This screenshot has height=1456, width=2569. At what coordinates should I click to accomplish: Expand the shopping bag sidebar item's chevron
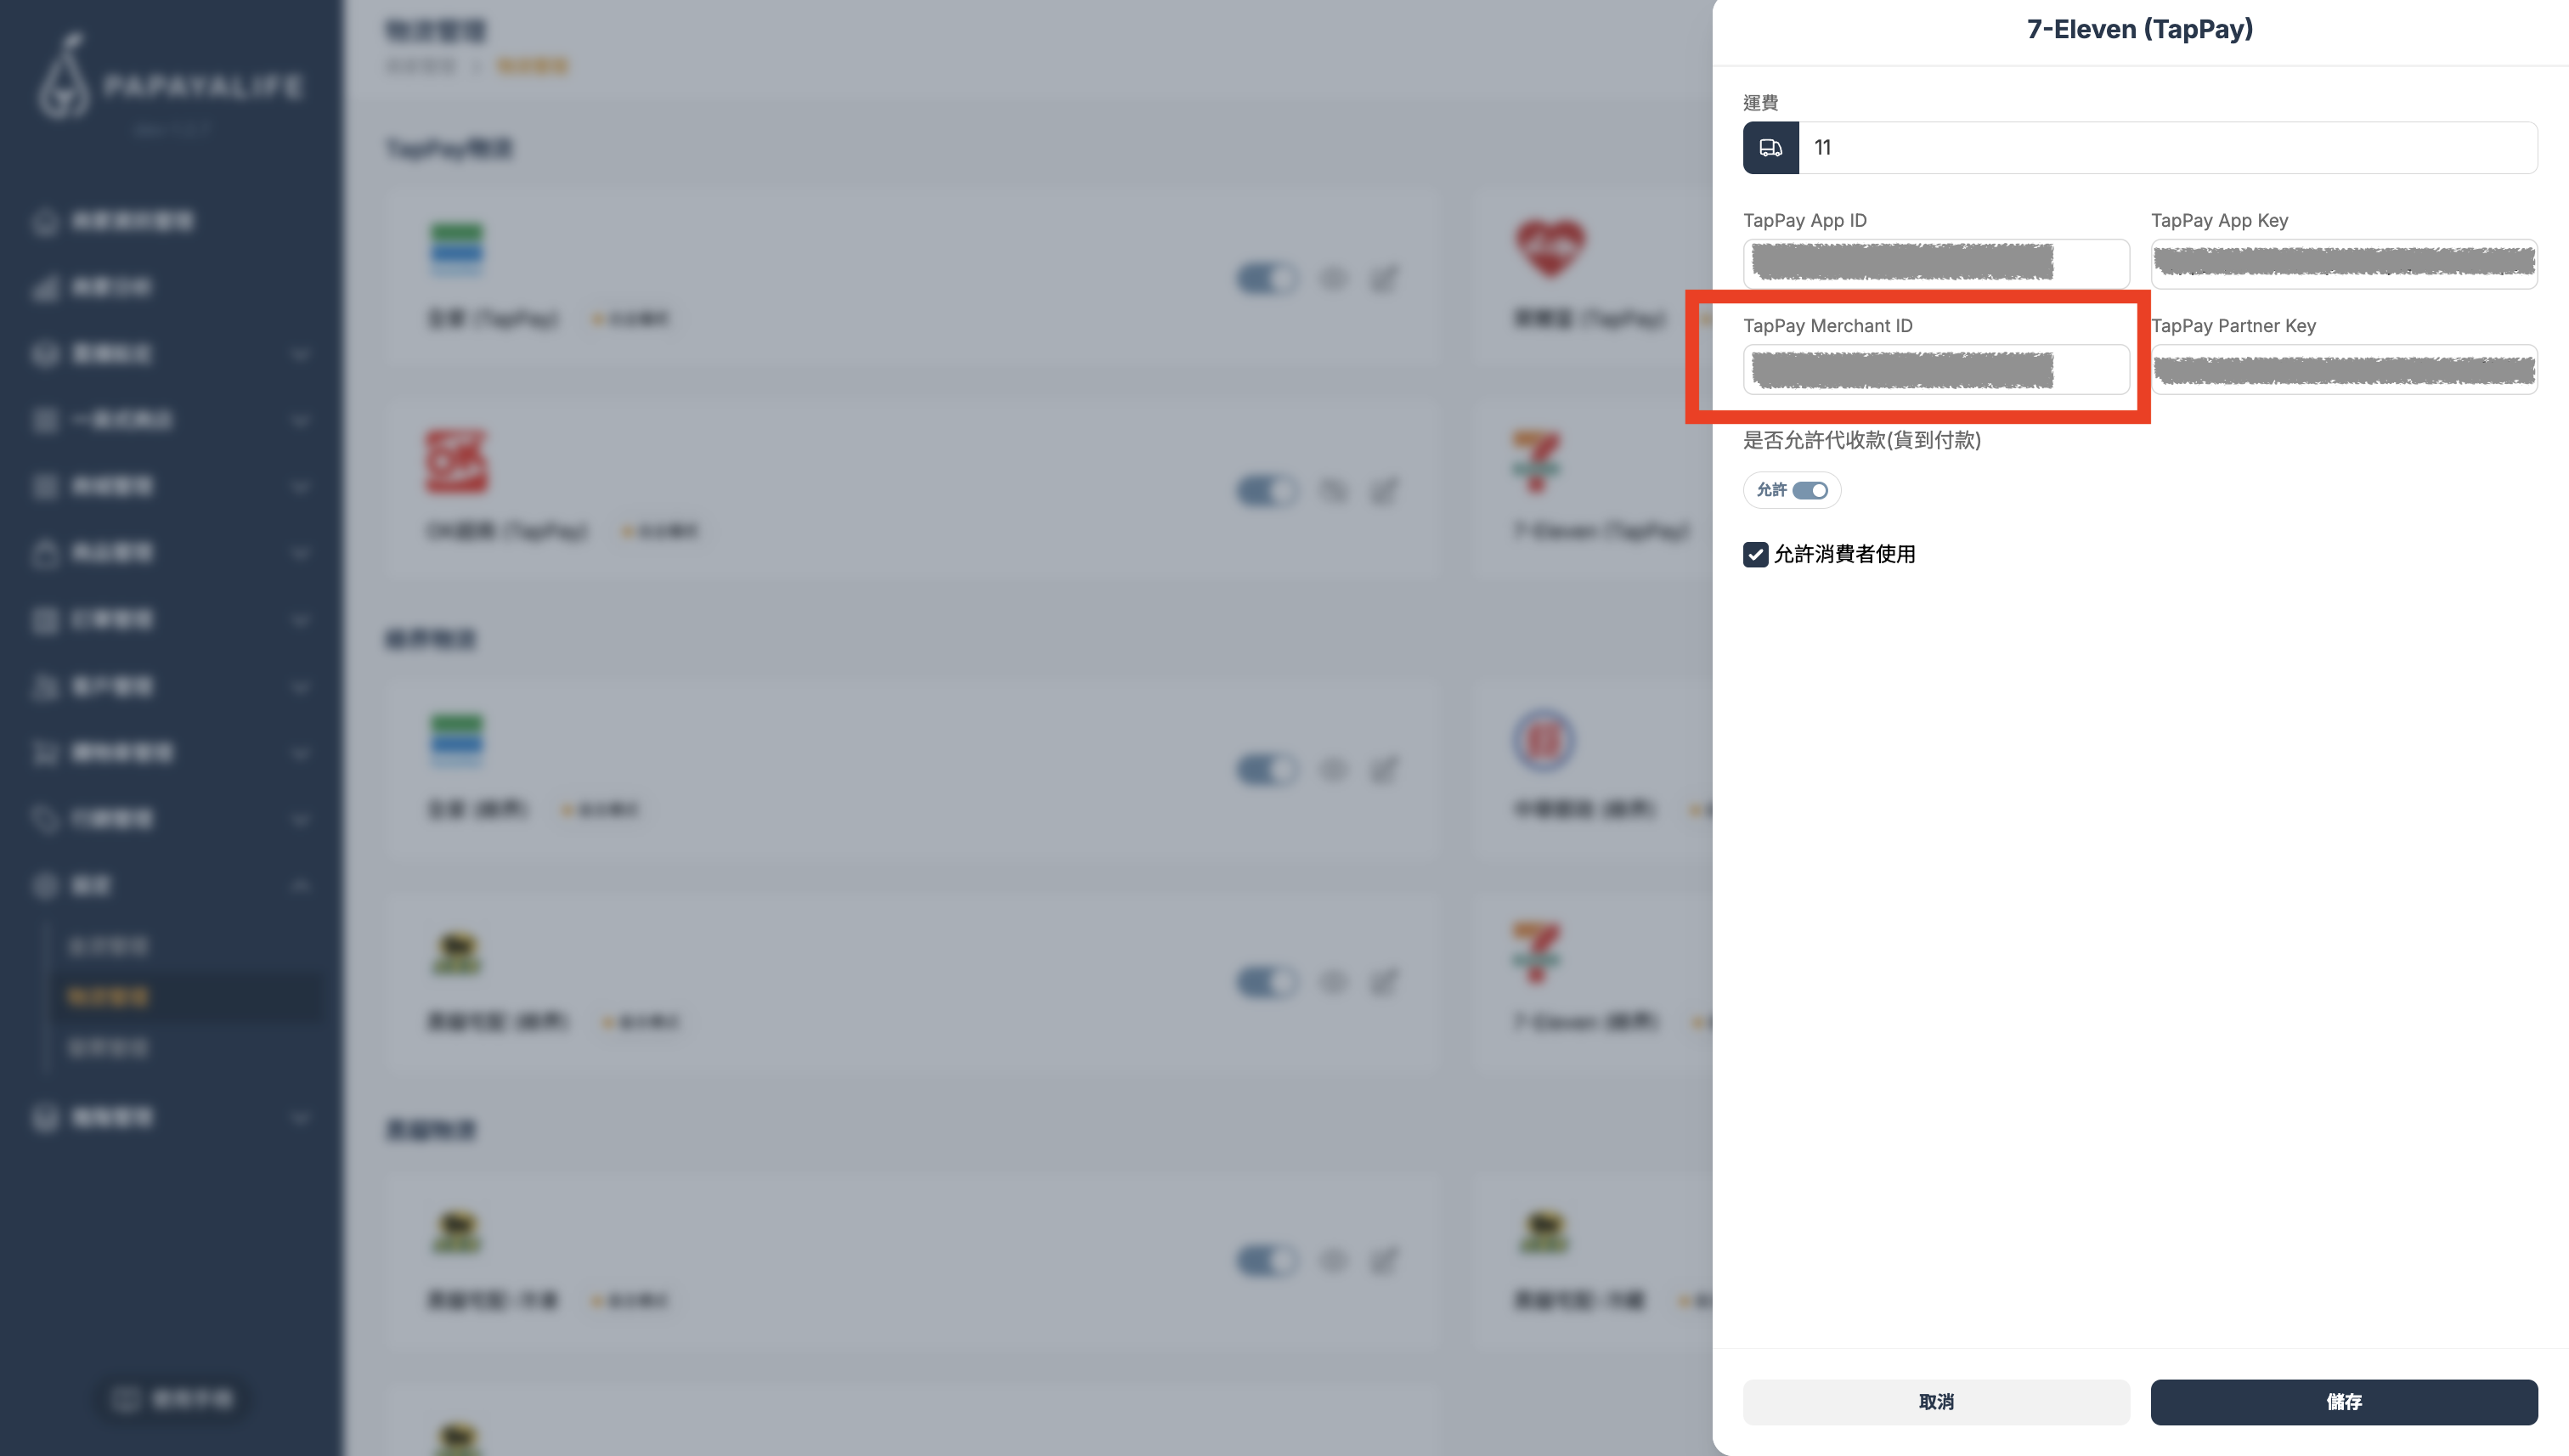pyautogui.click(x=300, y=554)
